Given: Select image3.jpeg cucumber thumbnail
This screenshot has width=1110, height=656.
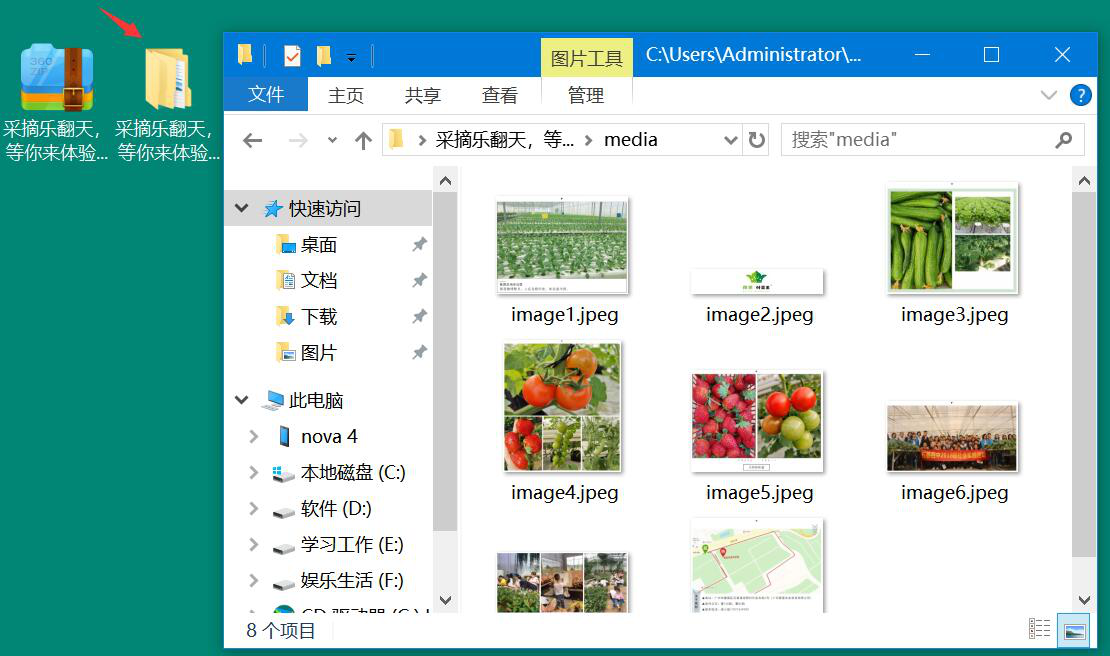Looking at the screenshot, I should (952, 238).
